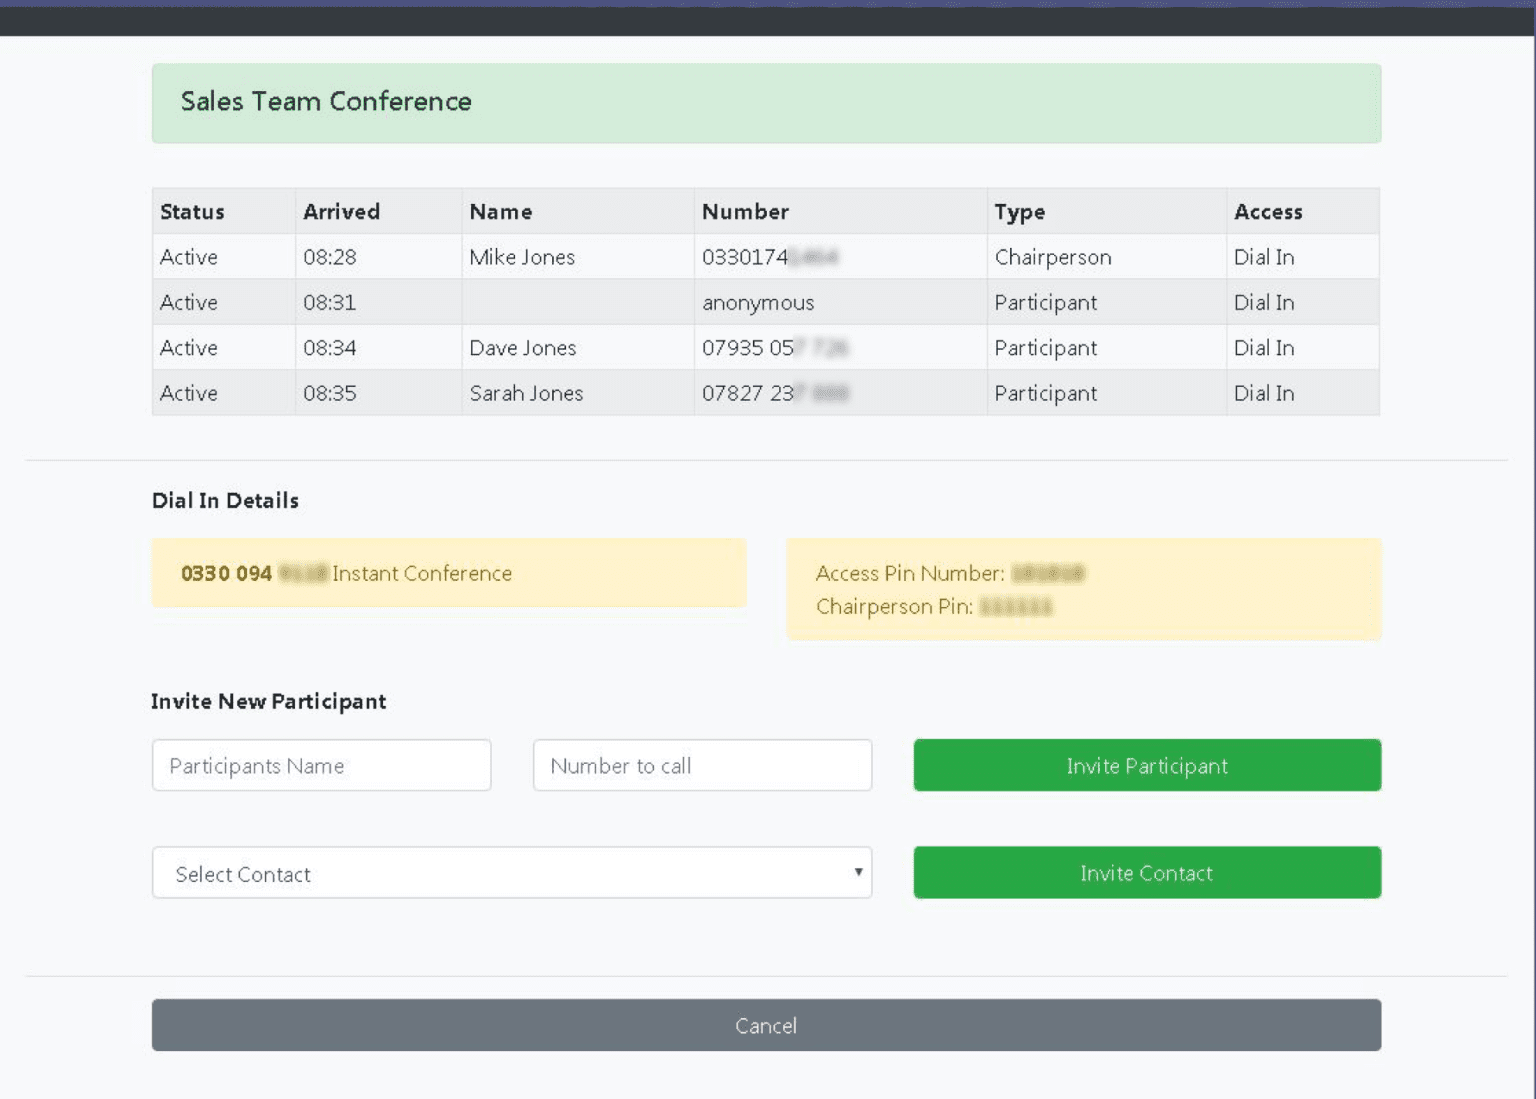Click the anonymous number cell
1536x1099 pixels.
758,303
